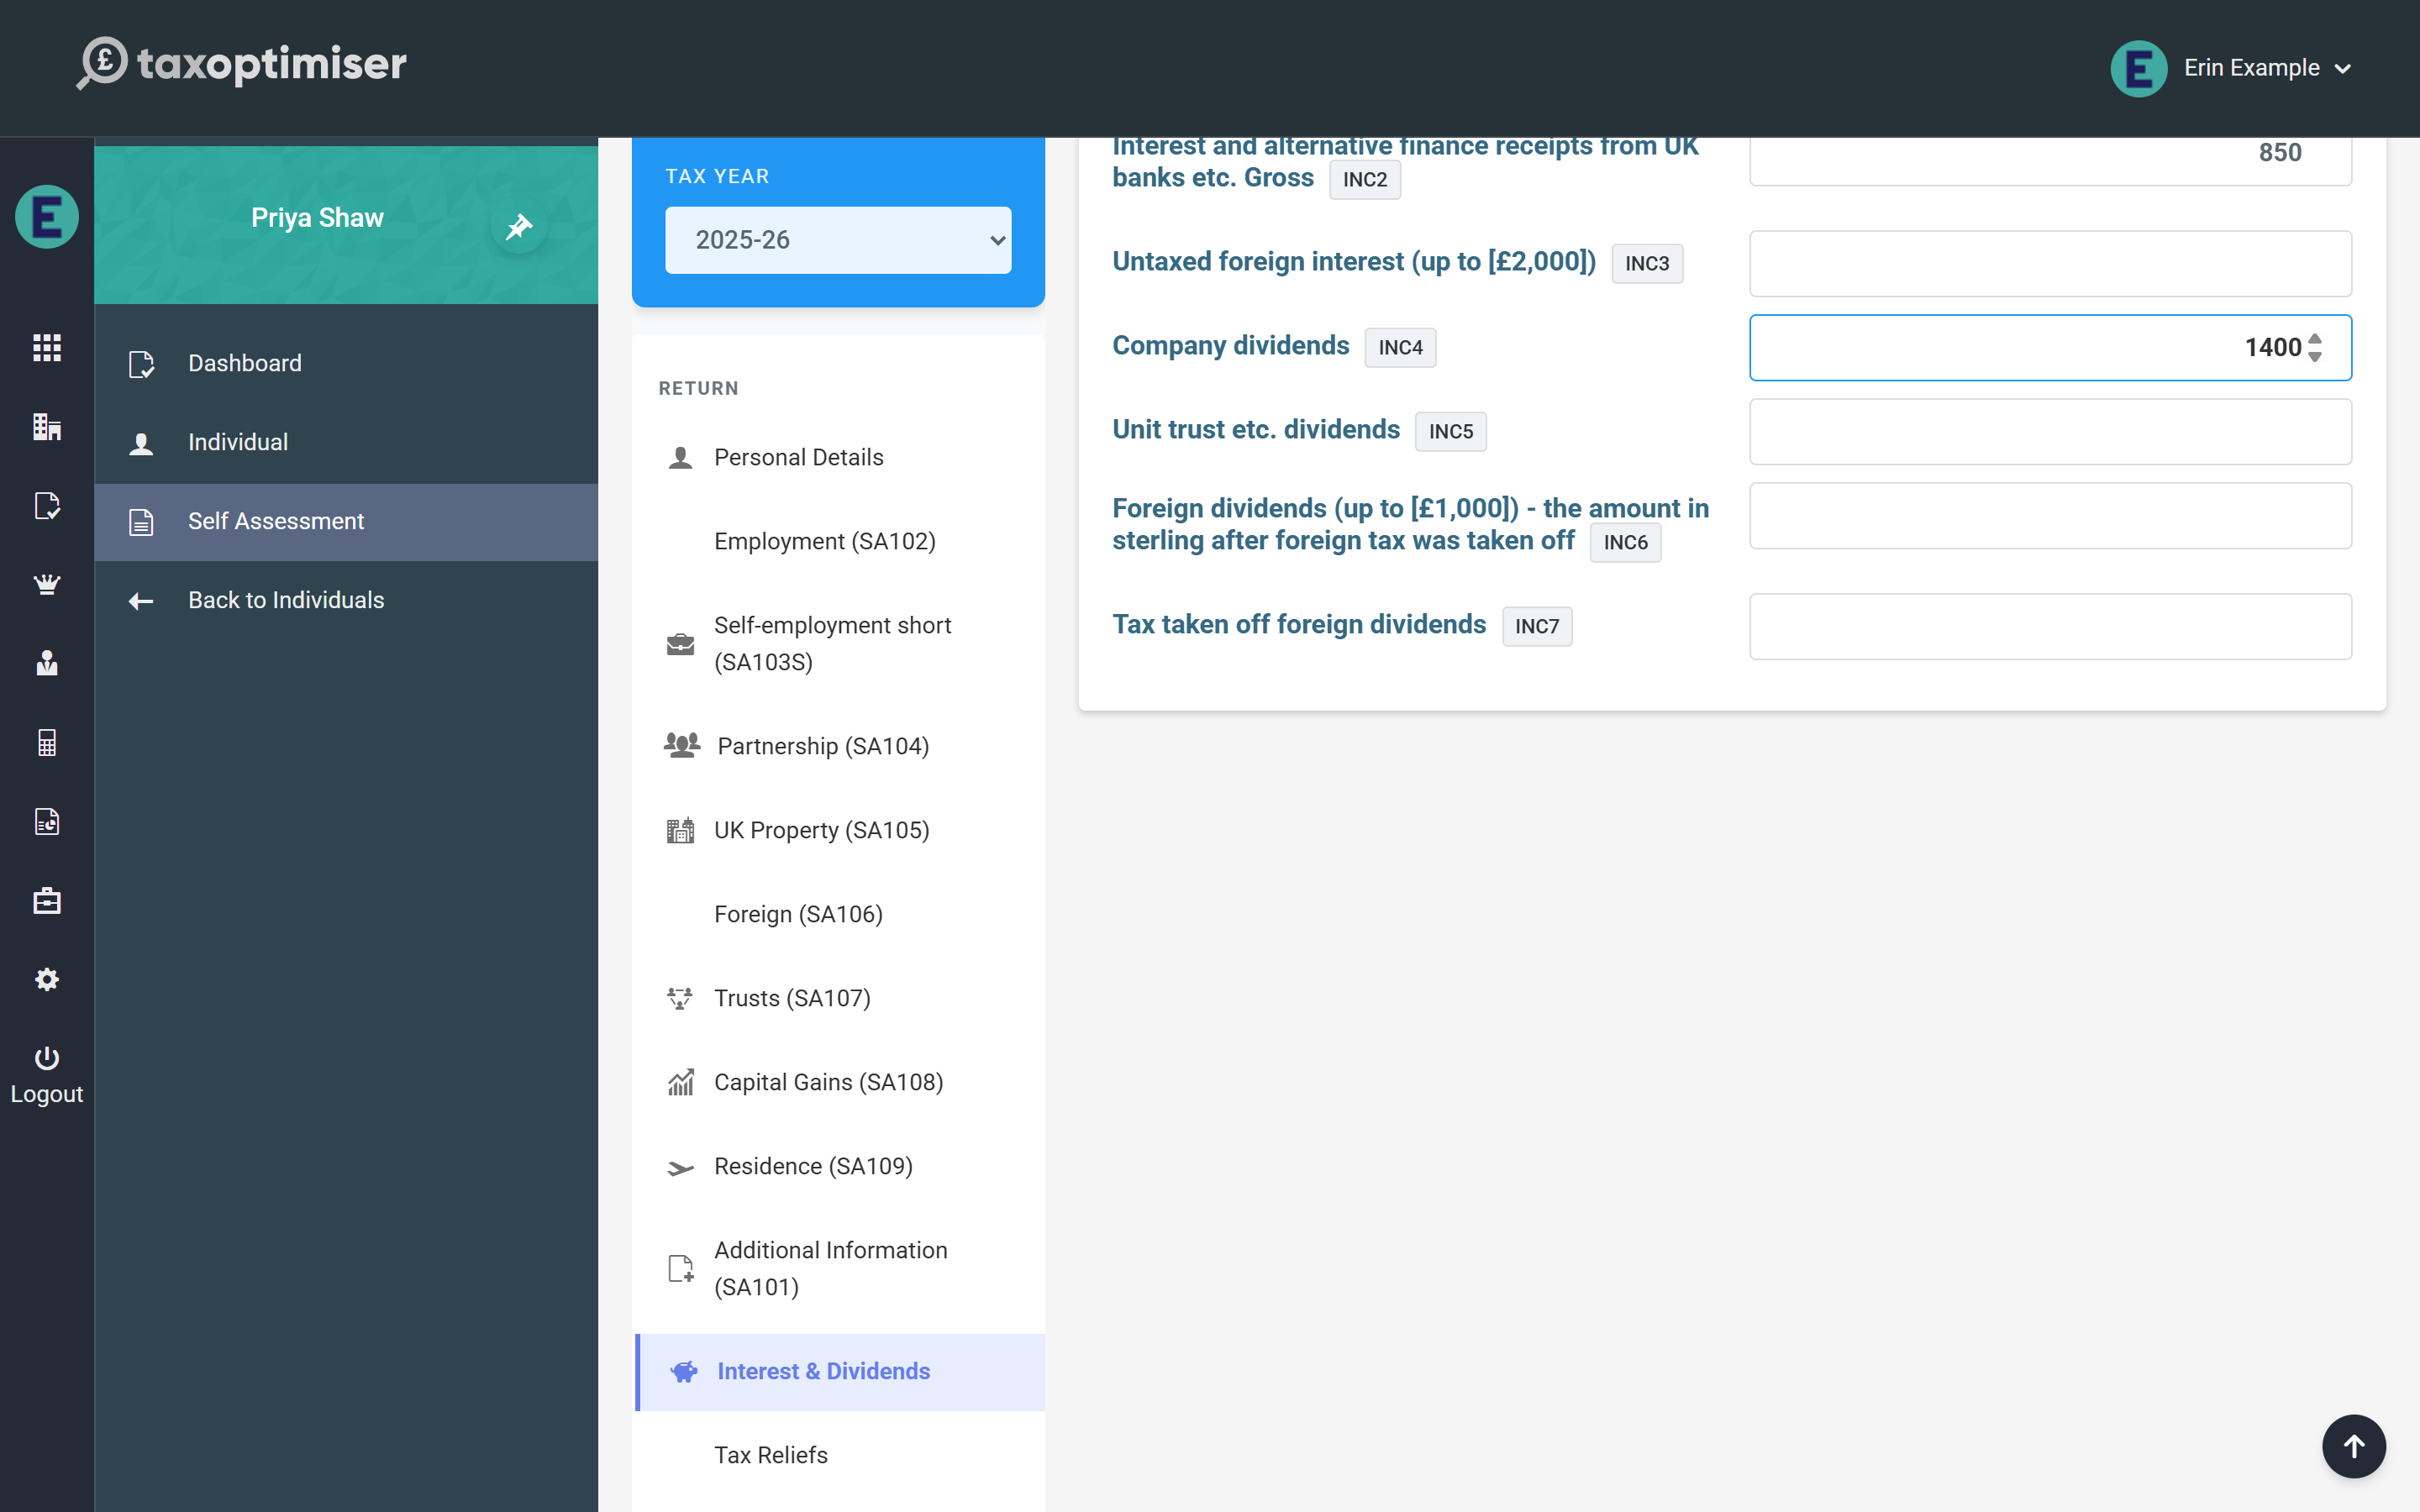Click the Company dividends input field
2420x1512 pixels.
click(x=2050, y=348)
